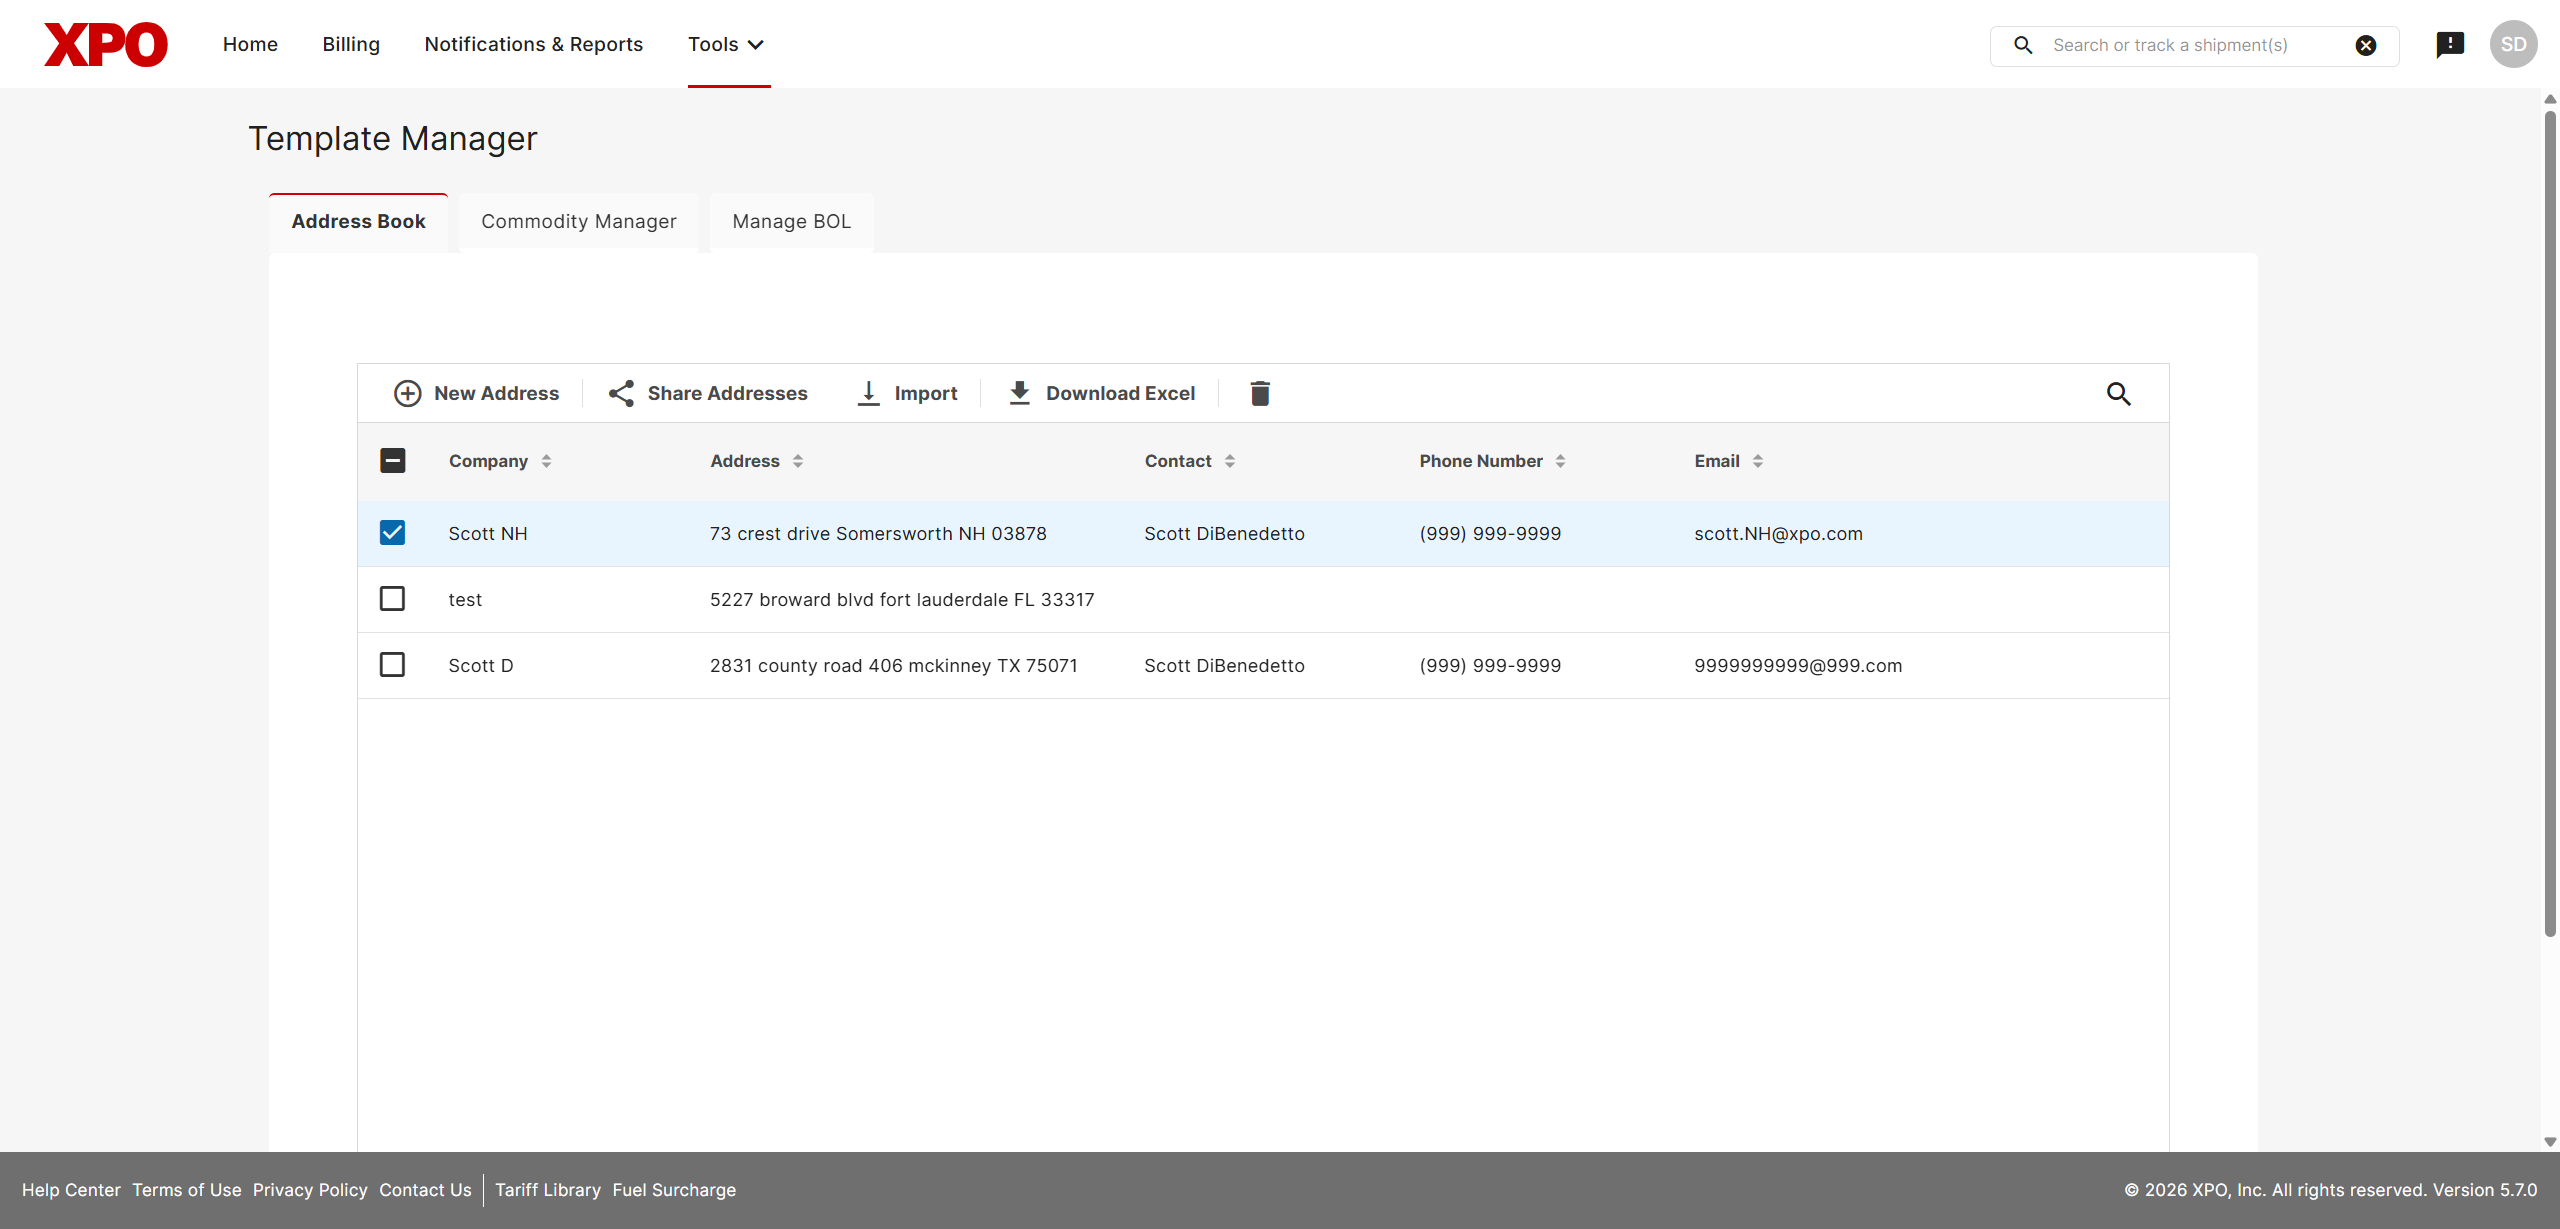Open the feedback message icon
This screenshot has width=2560, height=1229.
tap(2450, 45)
